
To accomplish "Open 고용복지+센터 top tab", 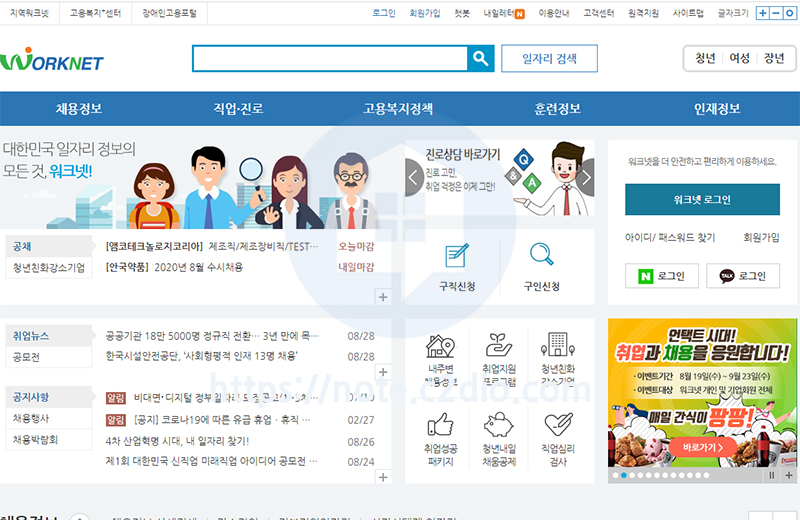I will (95, 13).
